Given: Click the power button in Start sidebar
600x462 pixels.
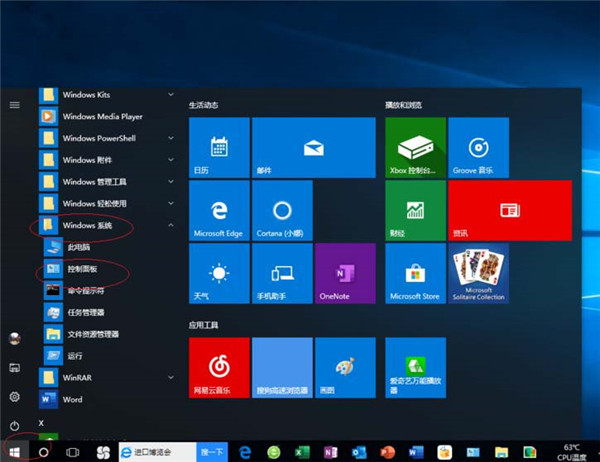Looking at the screenshot, I should pos(14,425).
